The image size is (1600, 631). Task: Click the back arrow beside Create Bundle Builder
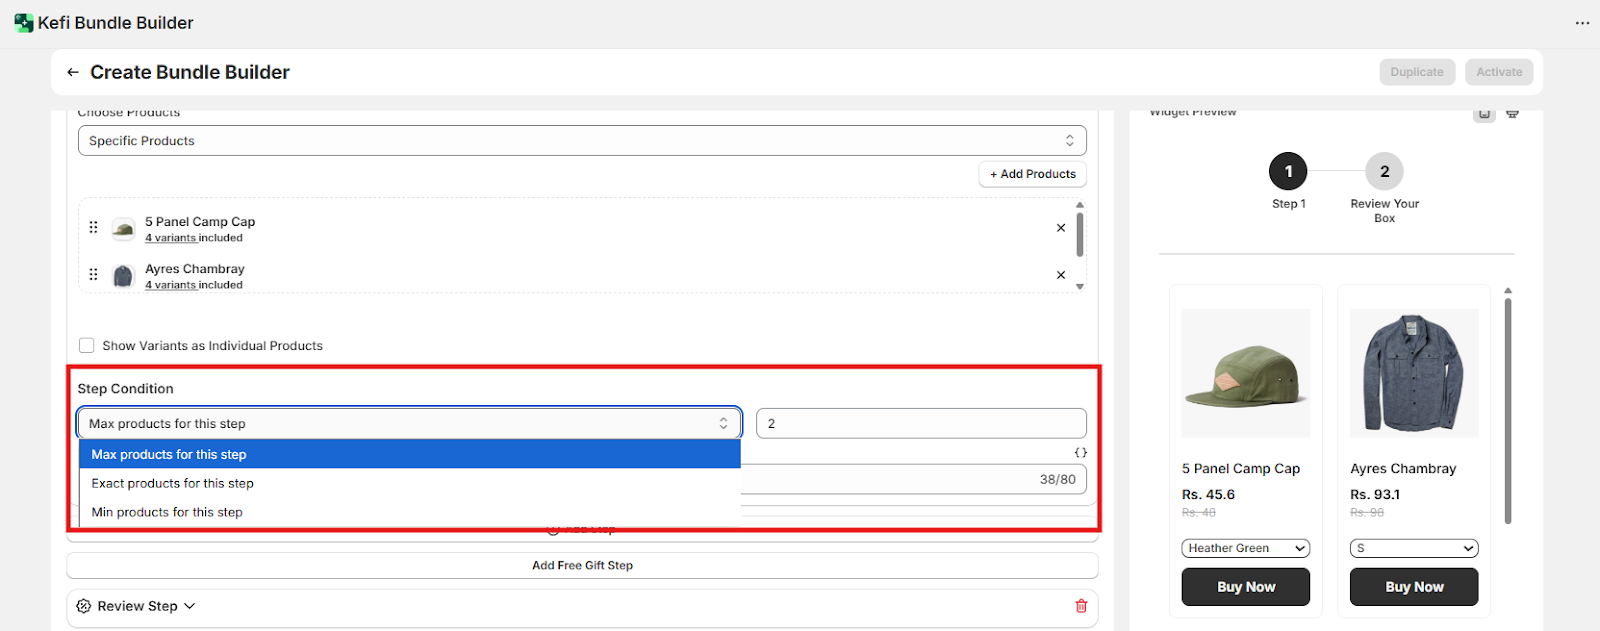[73, 72]
